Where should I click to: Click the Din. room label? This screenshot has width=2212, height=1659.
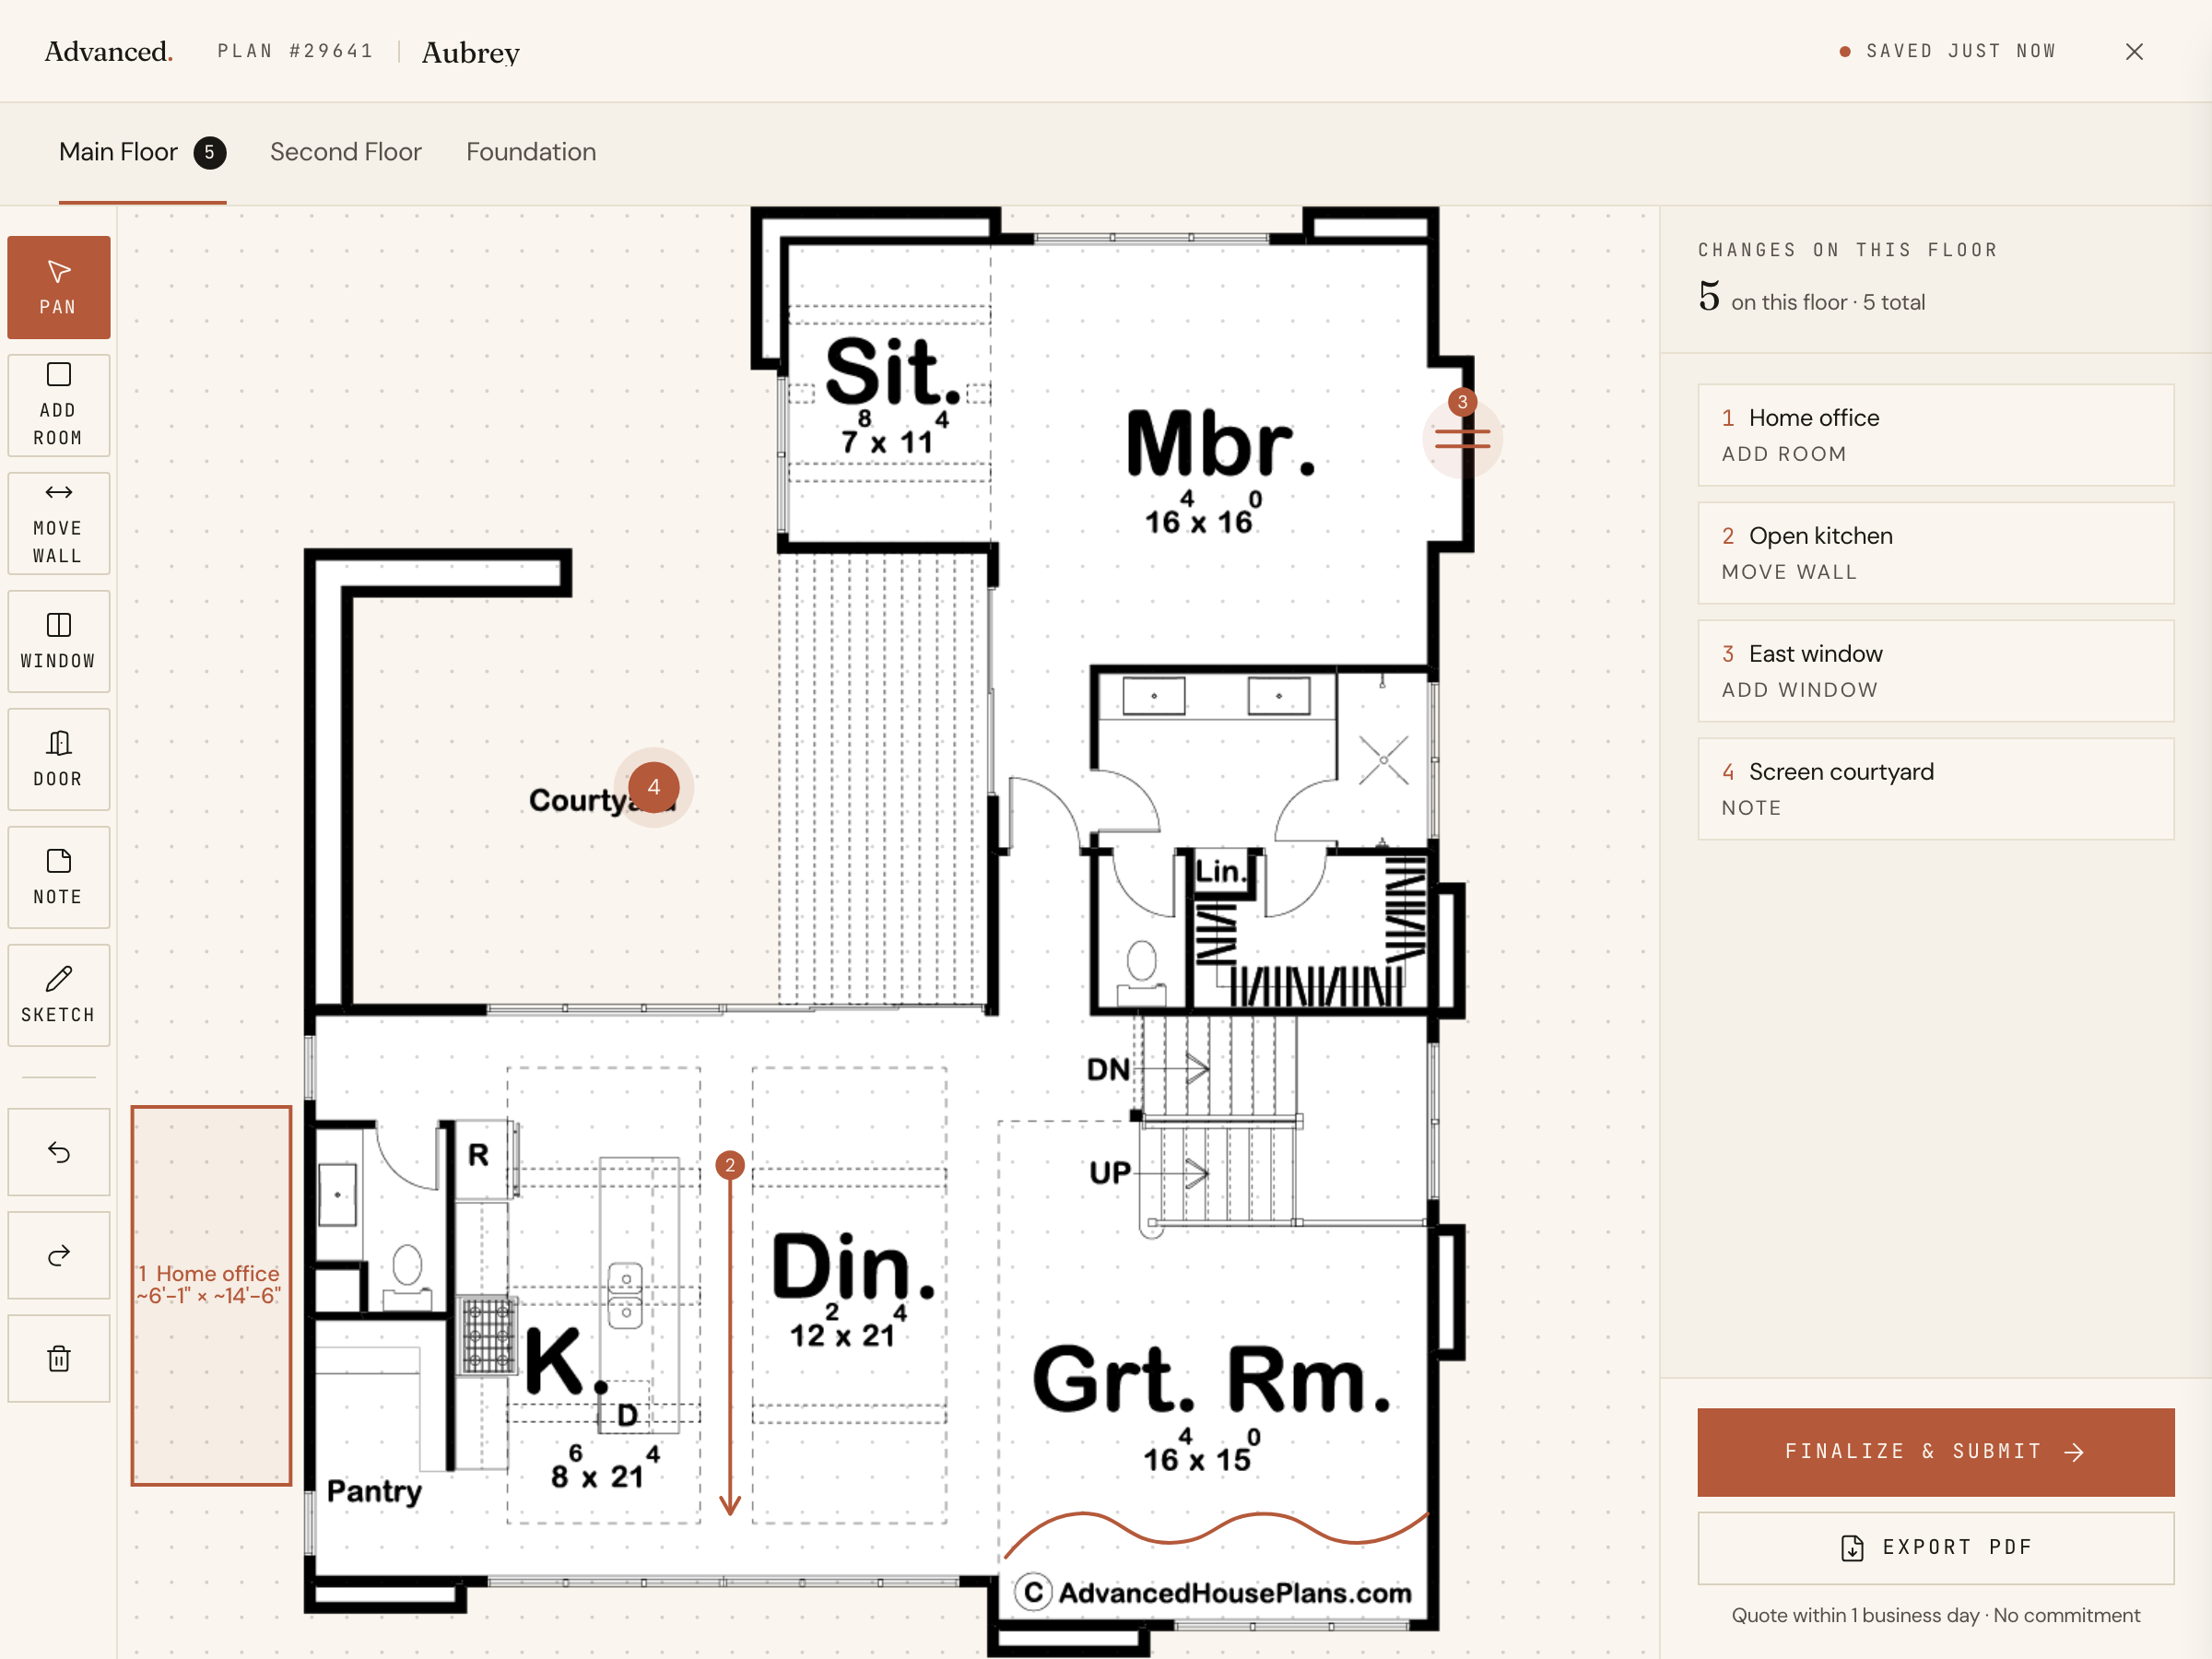[854, 1267]
